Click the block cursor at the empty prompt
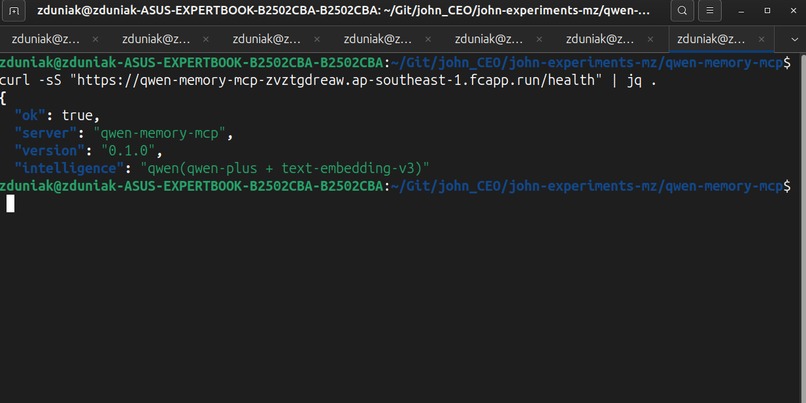The width and height of the screenshot is (806, 403). [x=10, y=204]
